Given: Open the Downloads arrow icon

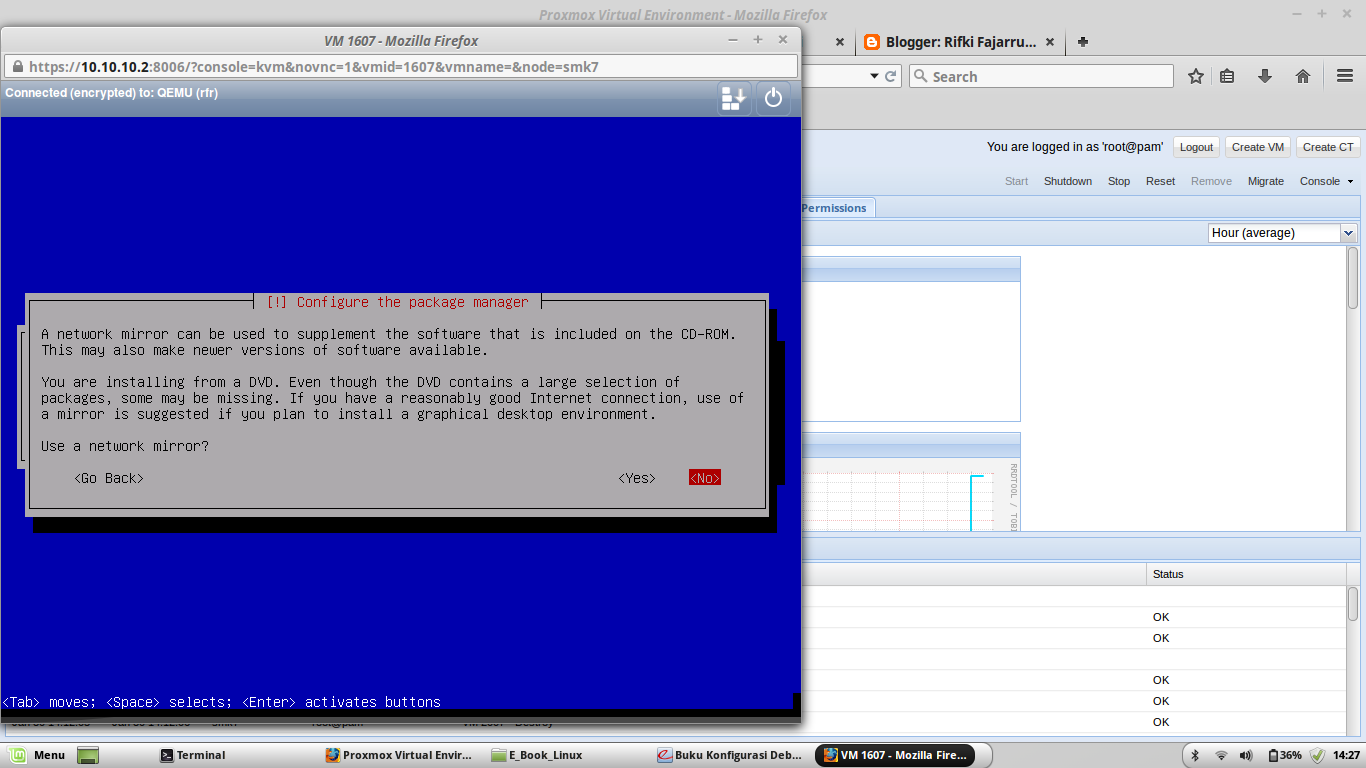Looking at the screenshot, I should click(1265, 76).
